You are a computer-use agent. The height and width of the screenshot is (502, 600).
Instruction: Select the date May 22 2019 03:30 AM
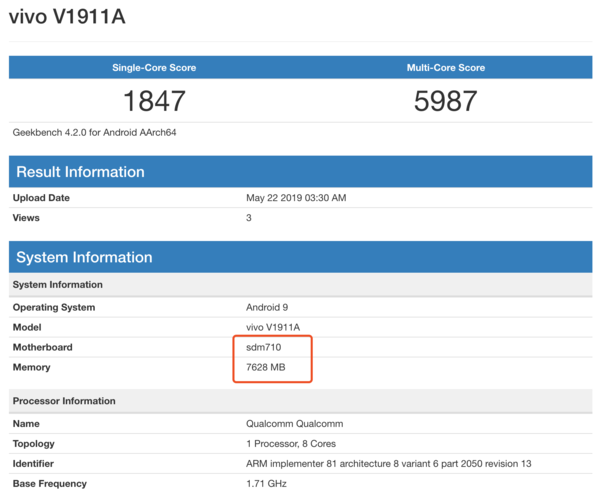296,198
